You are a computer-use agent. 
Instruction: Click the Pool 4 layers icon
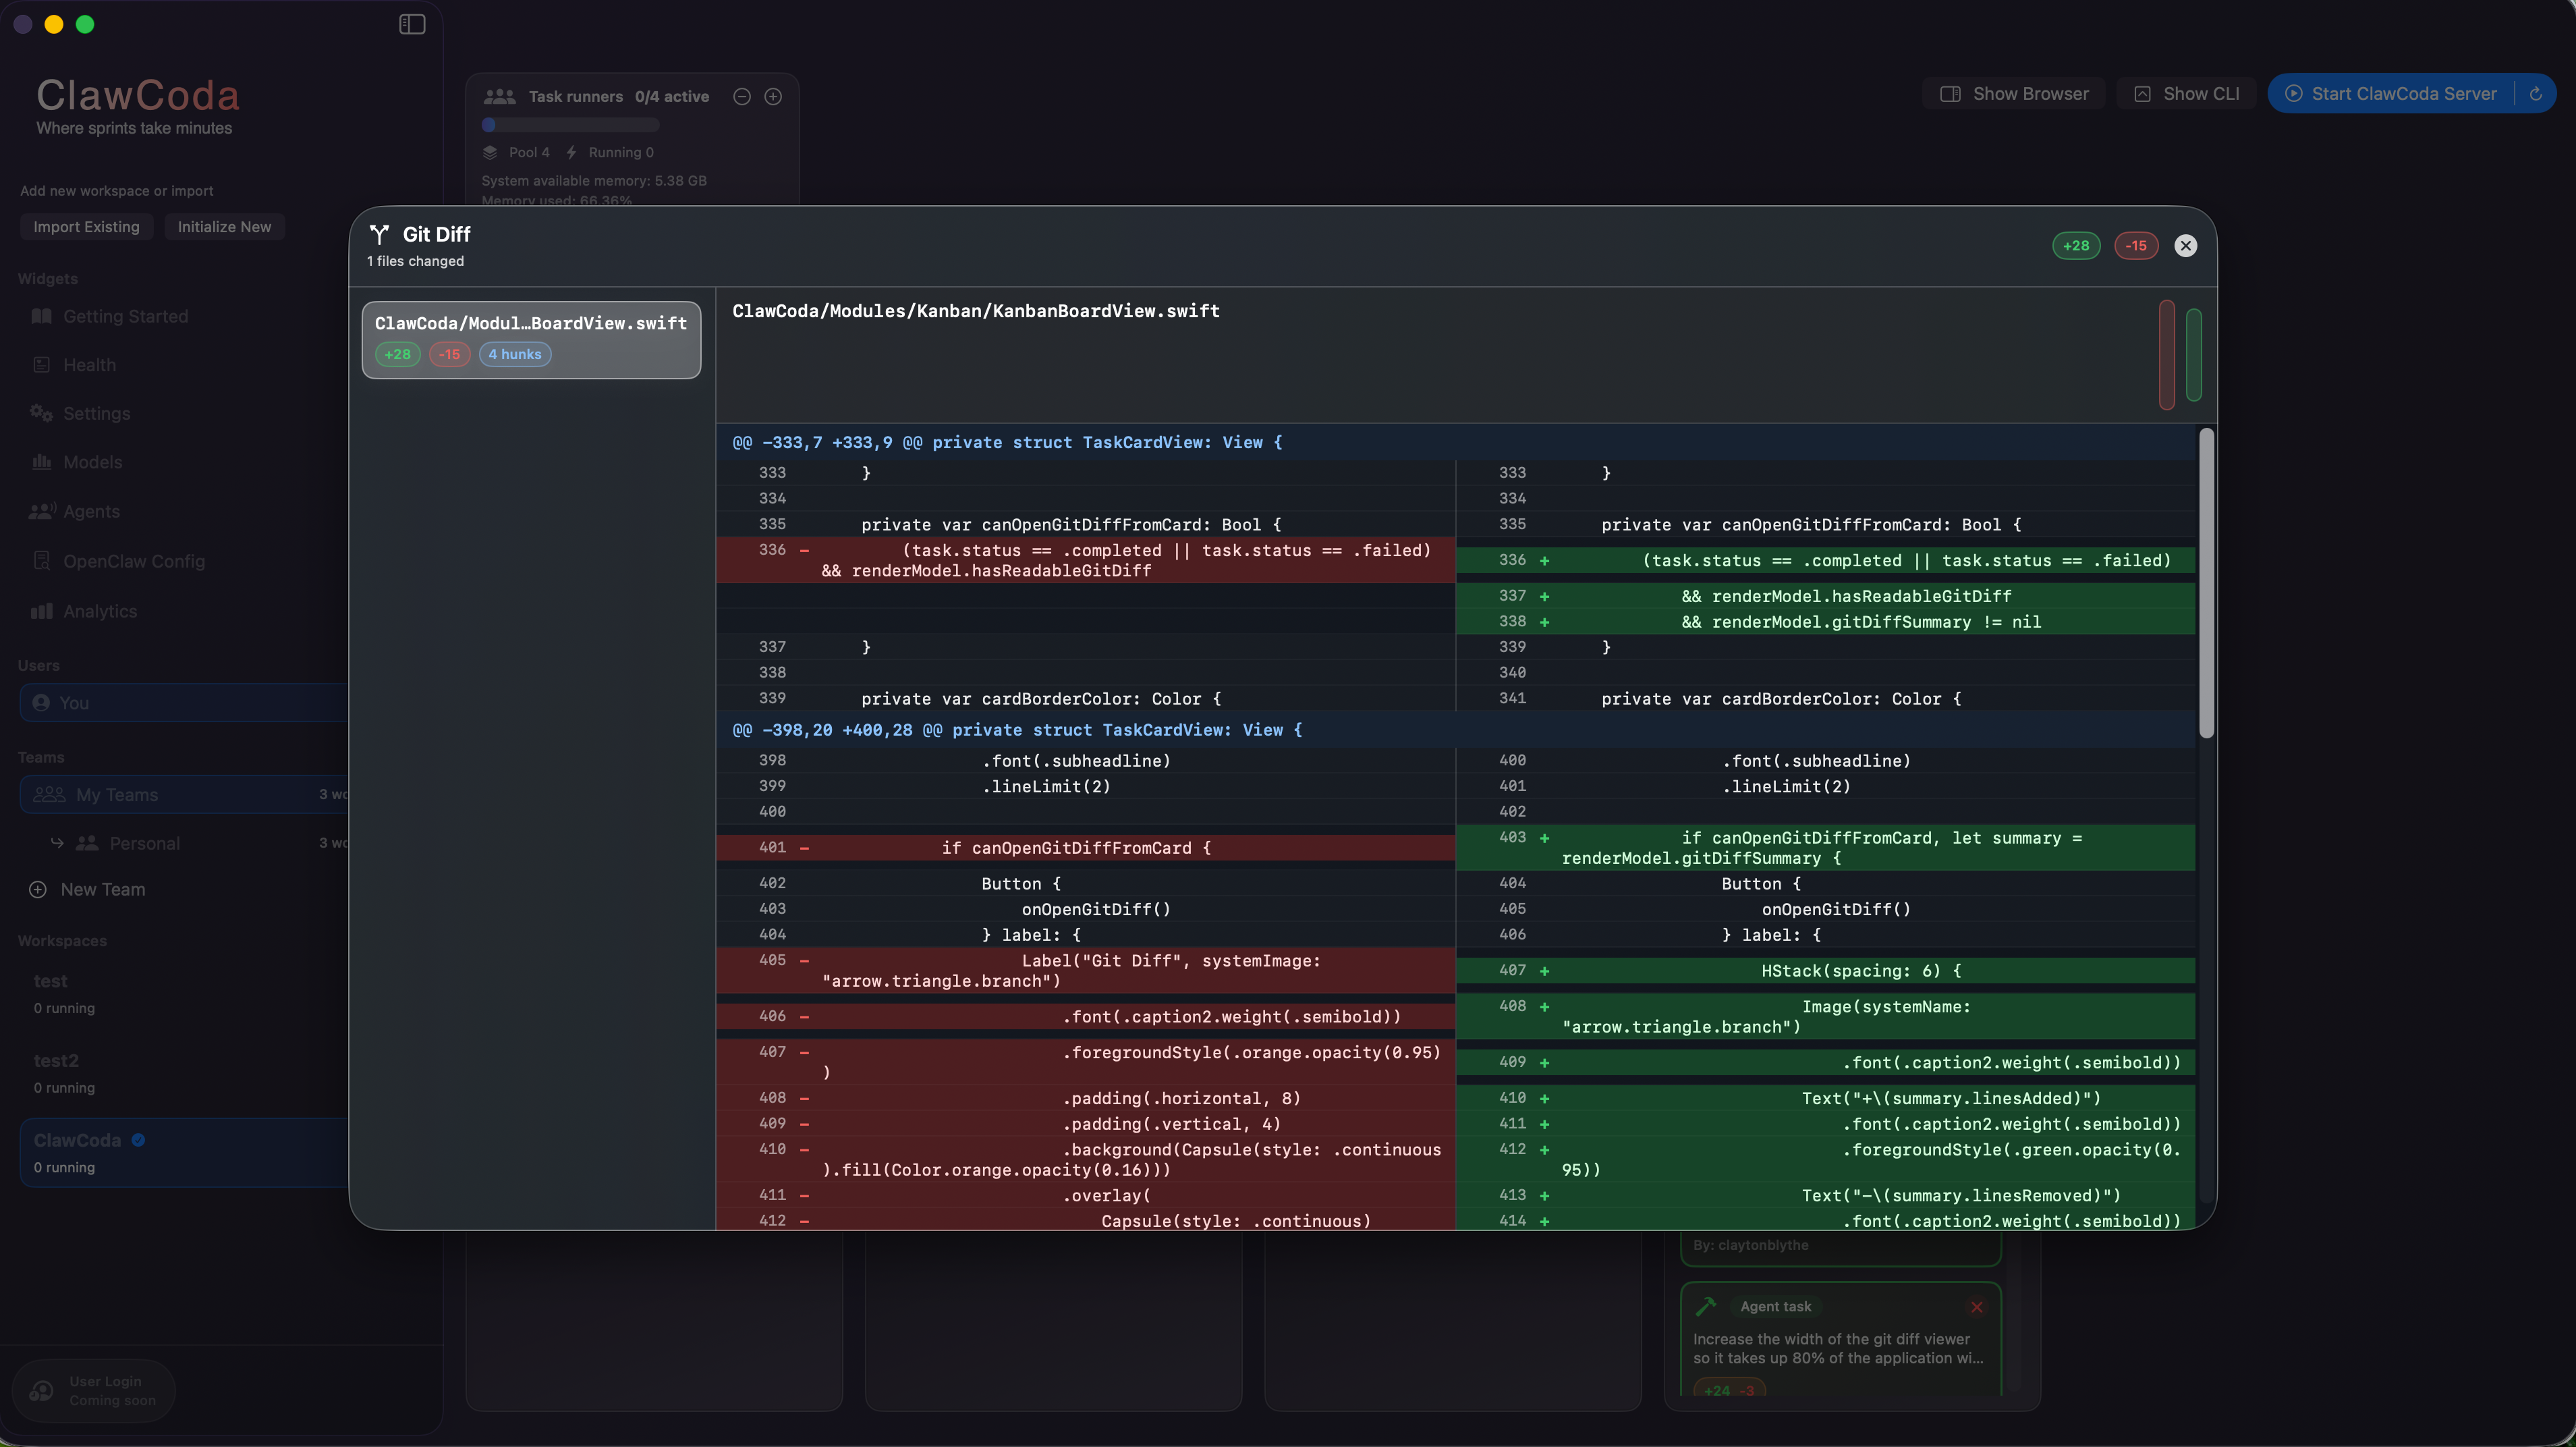click(x=490, y=152)
